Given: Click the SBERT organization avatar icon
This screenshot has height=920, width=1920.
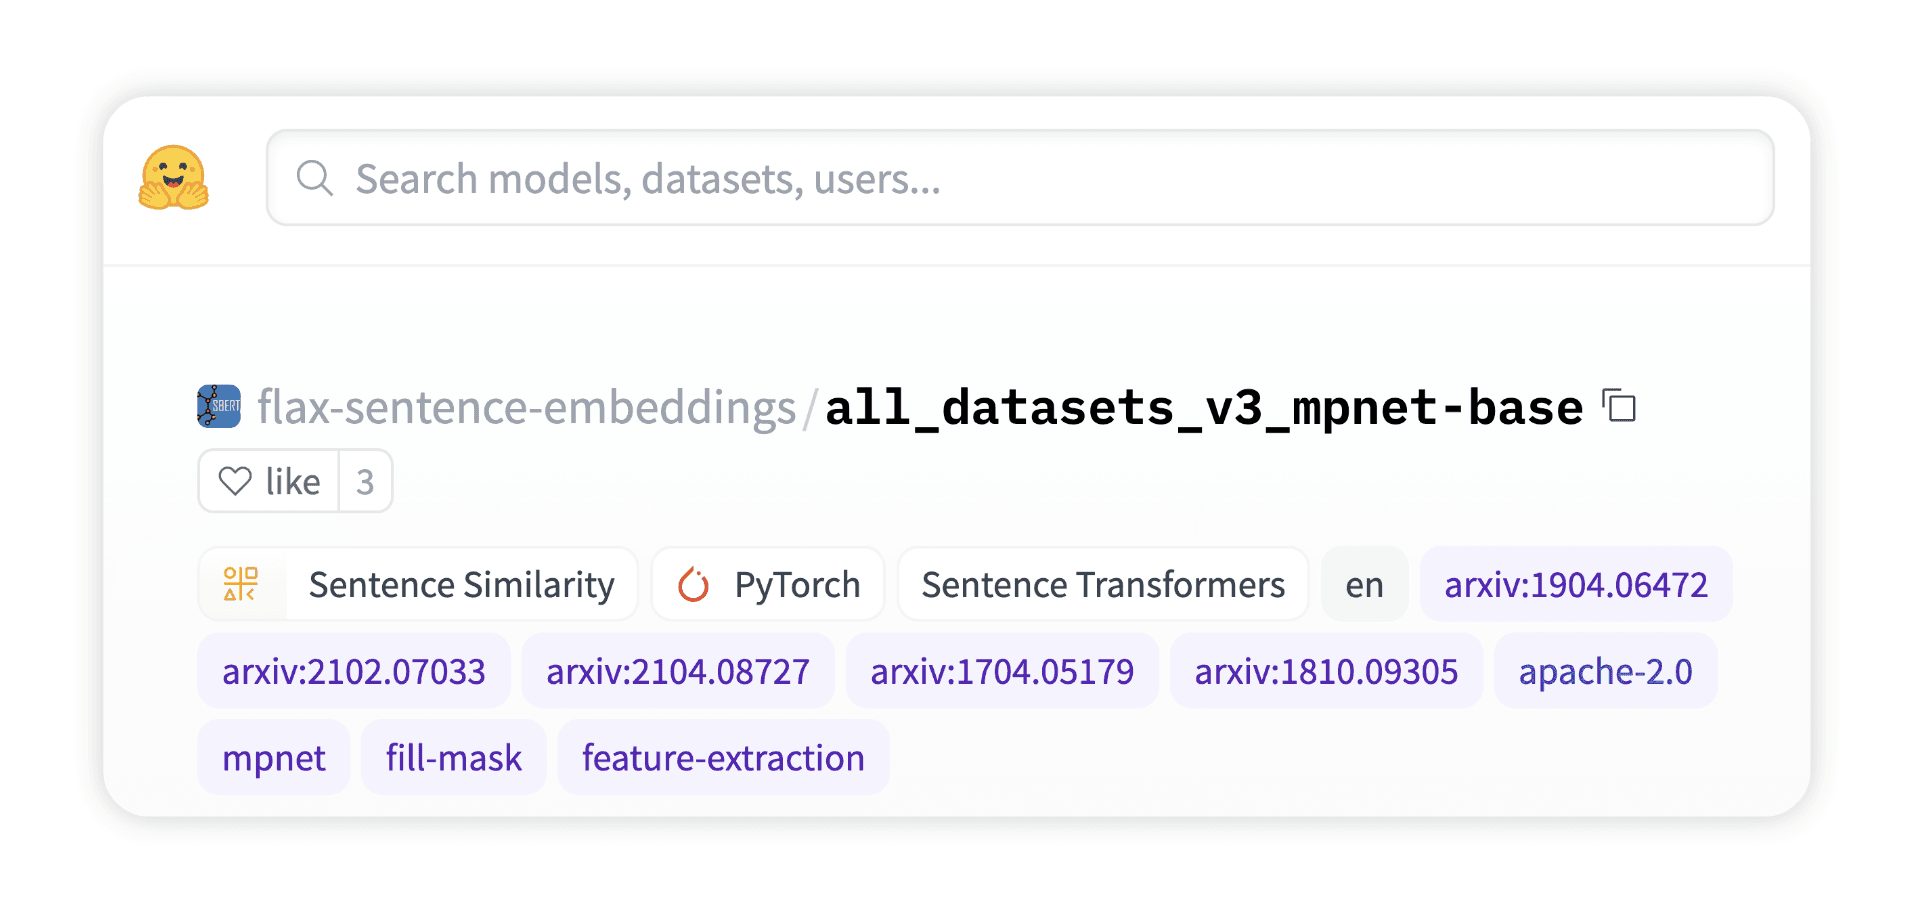Looking at the screenshot, I should 219,406.
